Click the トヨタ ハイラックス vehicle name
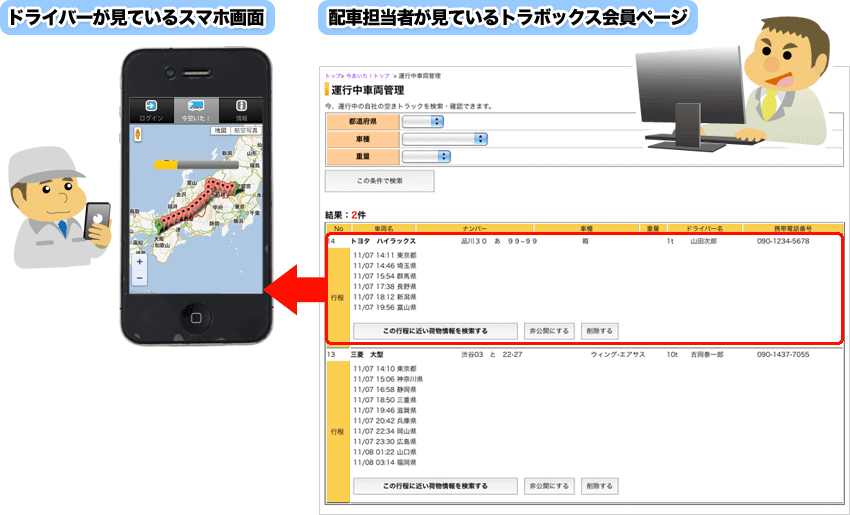This screenshot has height=515, width=850. tap(383, 241)
